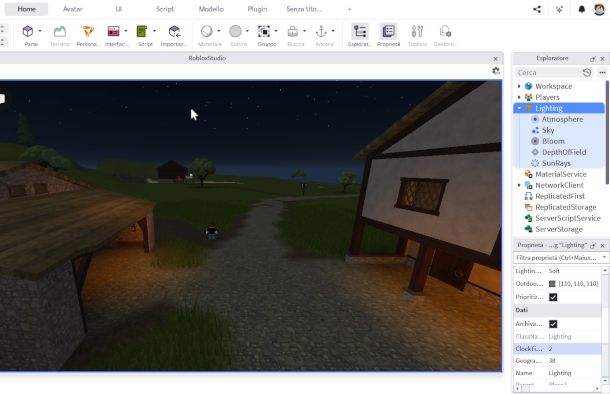610x394 pixels.
Task: Open the notifications bell
Action: [x=582, y=9]
